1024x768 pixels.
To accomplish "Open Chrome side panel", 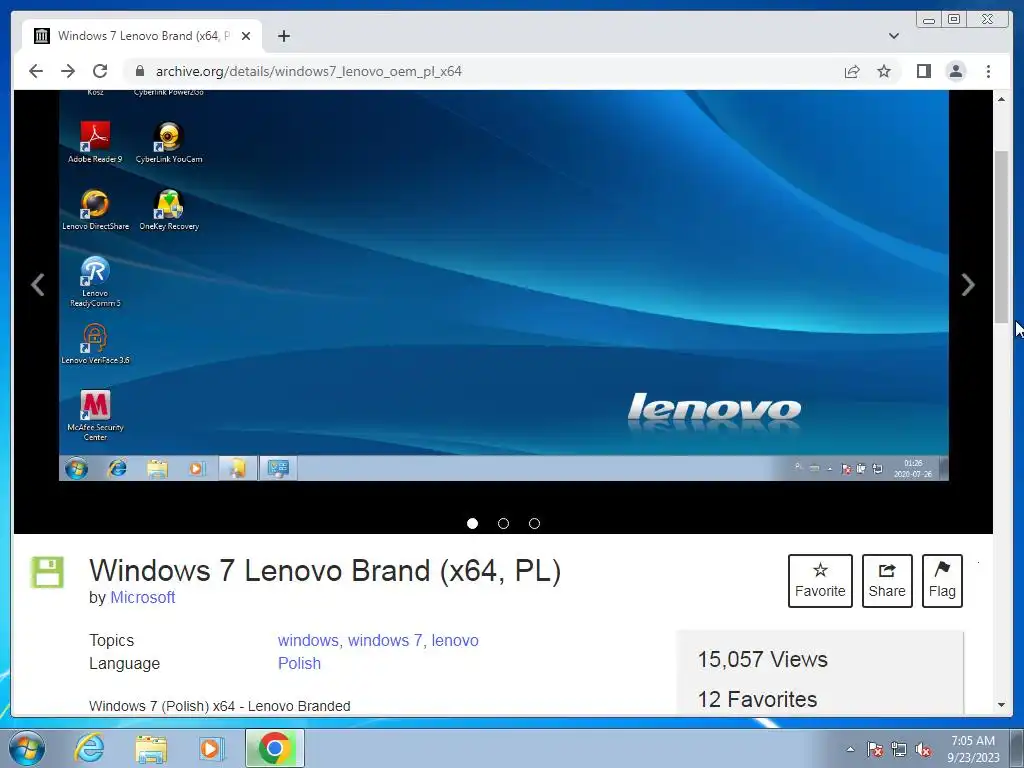I will tap(923, 71).
